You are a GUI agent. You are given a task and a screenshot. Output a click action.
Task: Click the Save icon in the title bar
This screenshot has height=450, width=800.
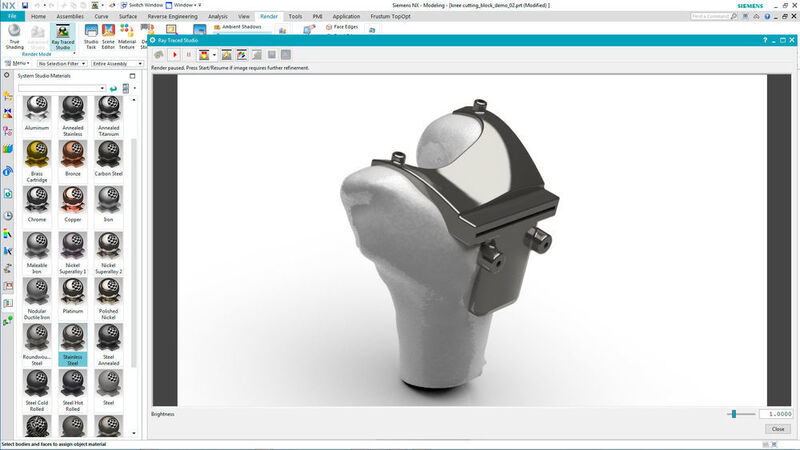tap(24, 5)
